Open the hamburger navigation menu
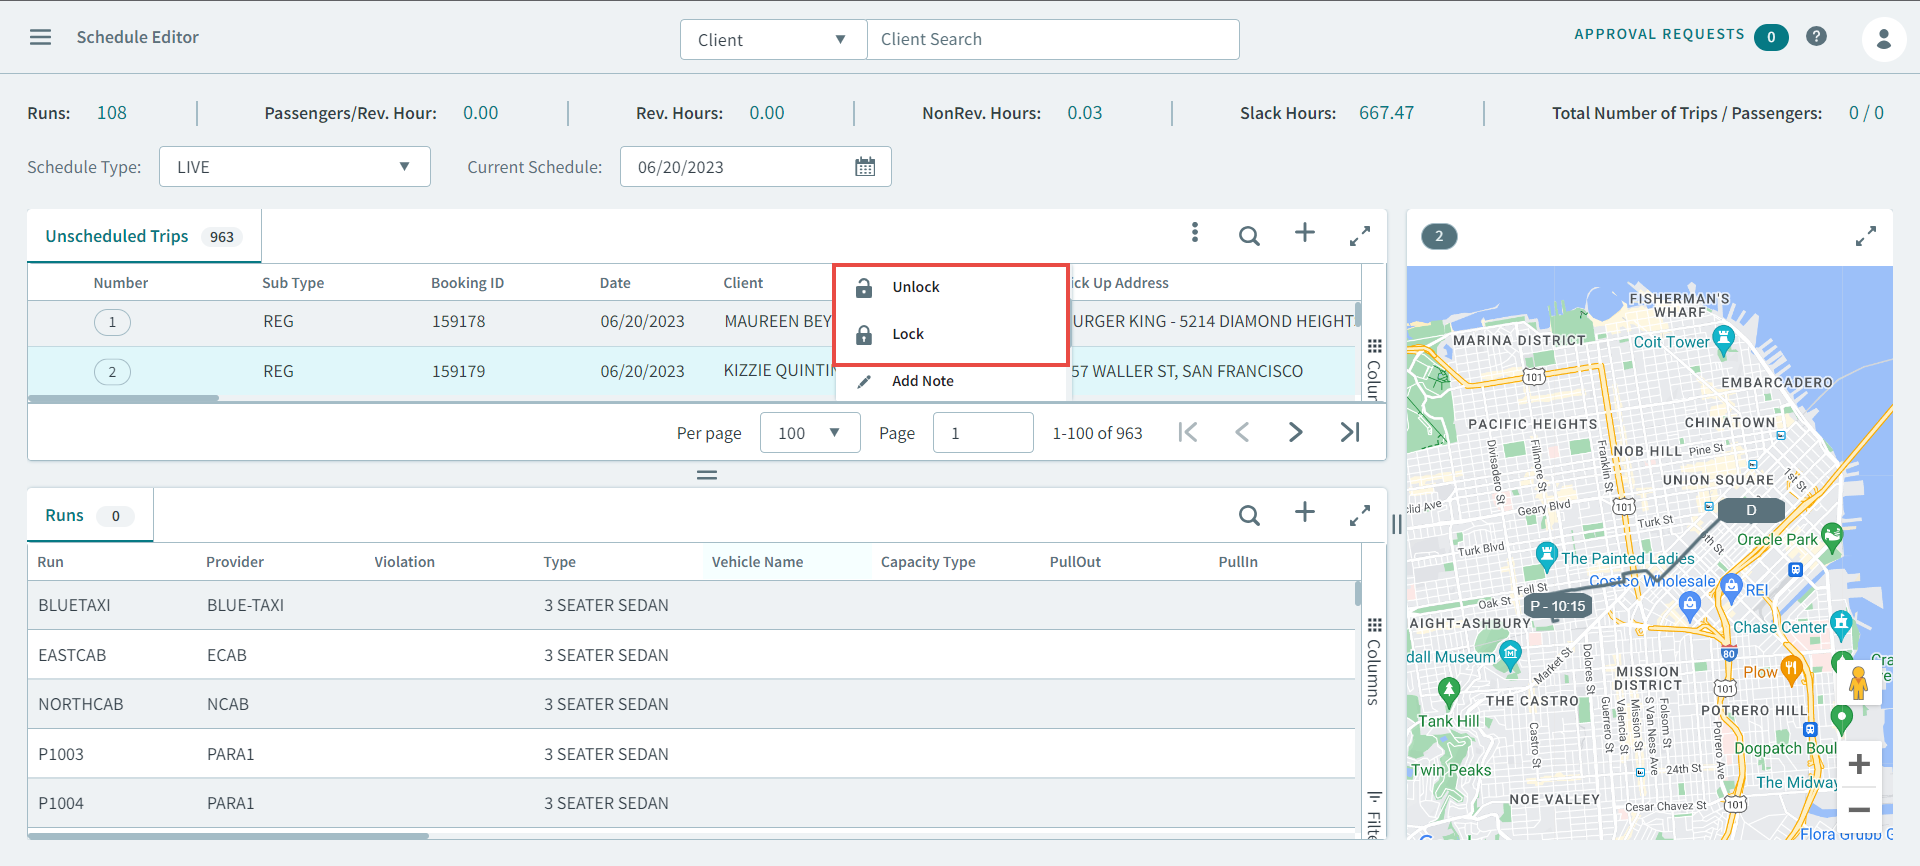Viewport: 1920px width, 866px height. point(40,37)
